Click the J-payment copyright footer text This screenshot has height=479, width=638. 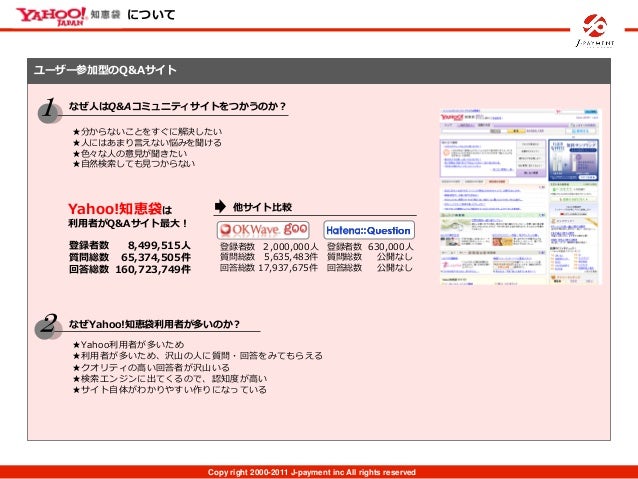tap(312, 472)
